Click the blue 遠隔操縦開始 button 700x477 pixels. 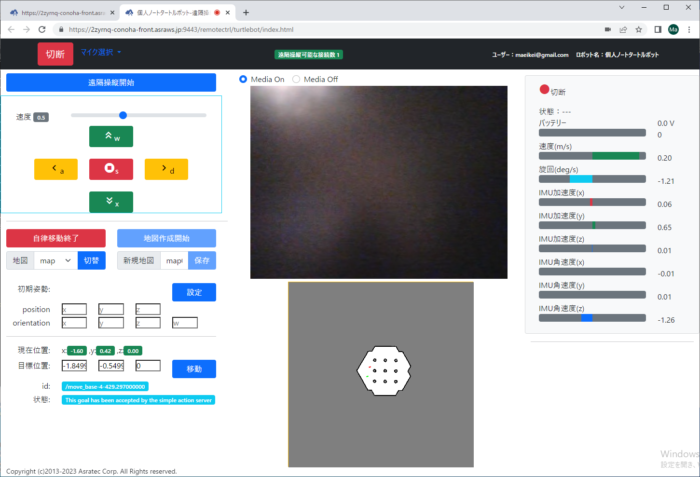coord(111,83)
